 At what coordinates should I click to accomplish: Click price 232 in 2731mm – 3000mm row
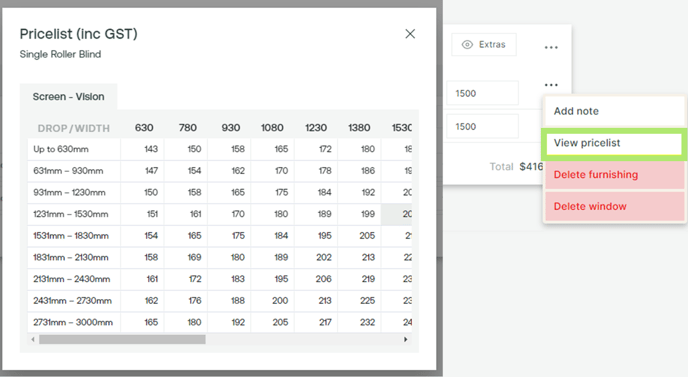(367, 322)
